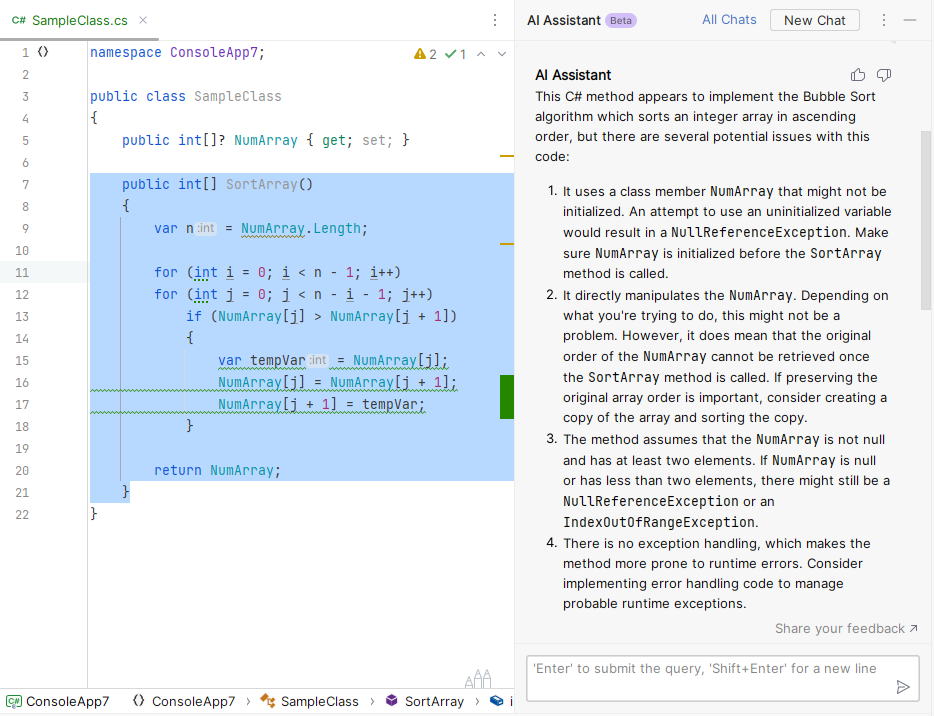Screen dimensions: 934x716
Task: Collapse the namespace region via gutter arrow
Action: click(x=45, y=52)
